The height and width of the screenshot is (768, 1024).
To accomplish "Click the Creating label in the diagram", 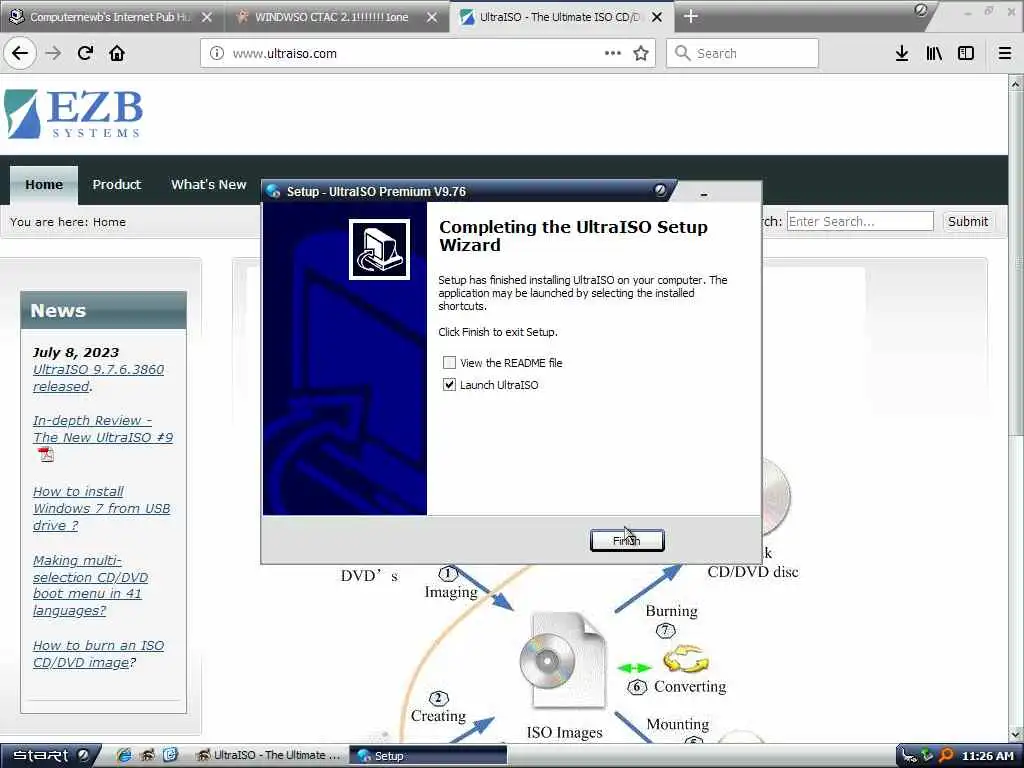I will 438,716.
